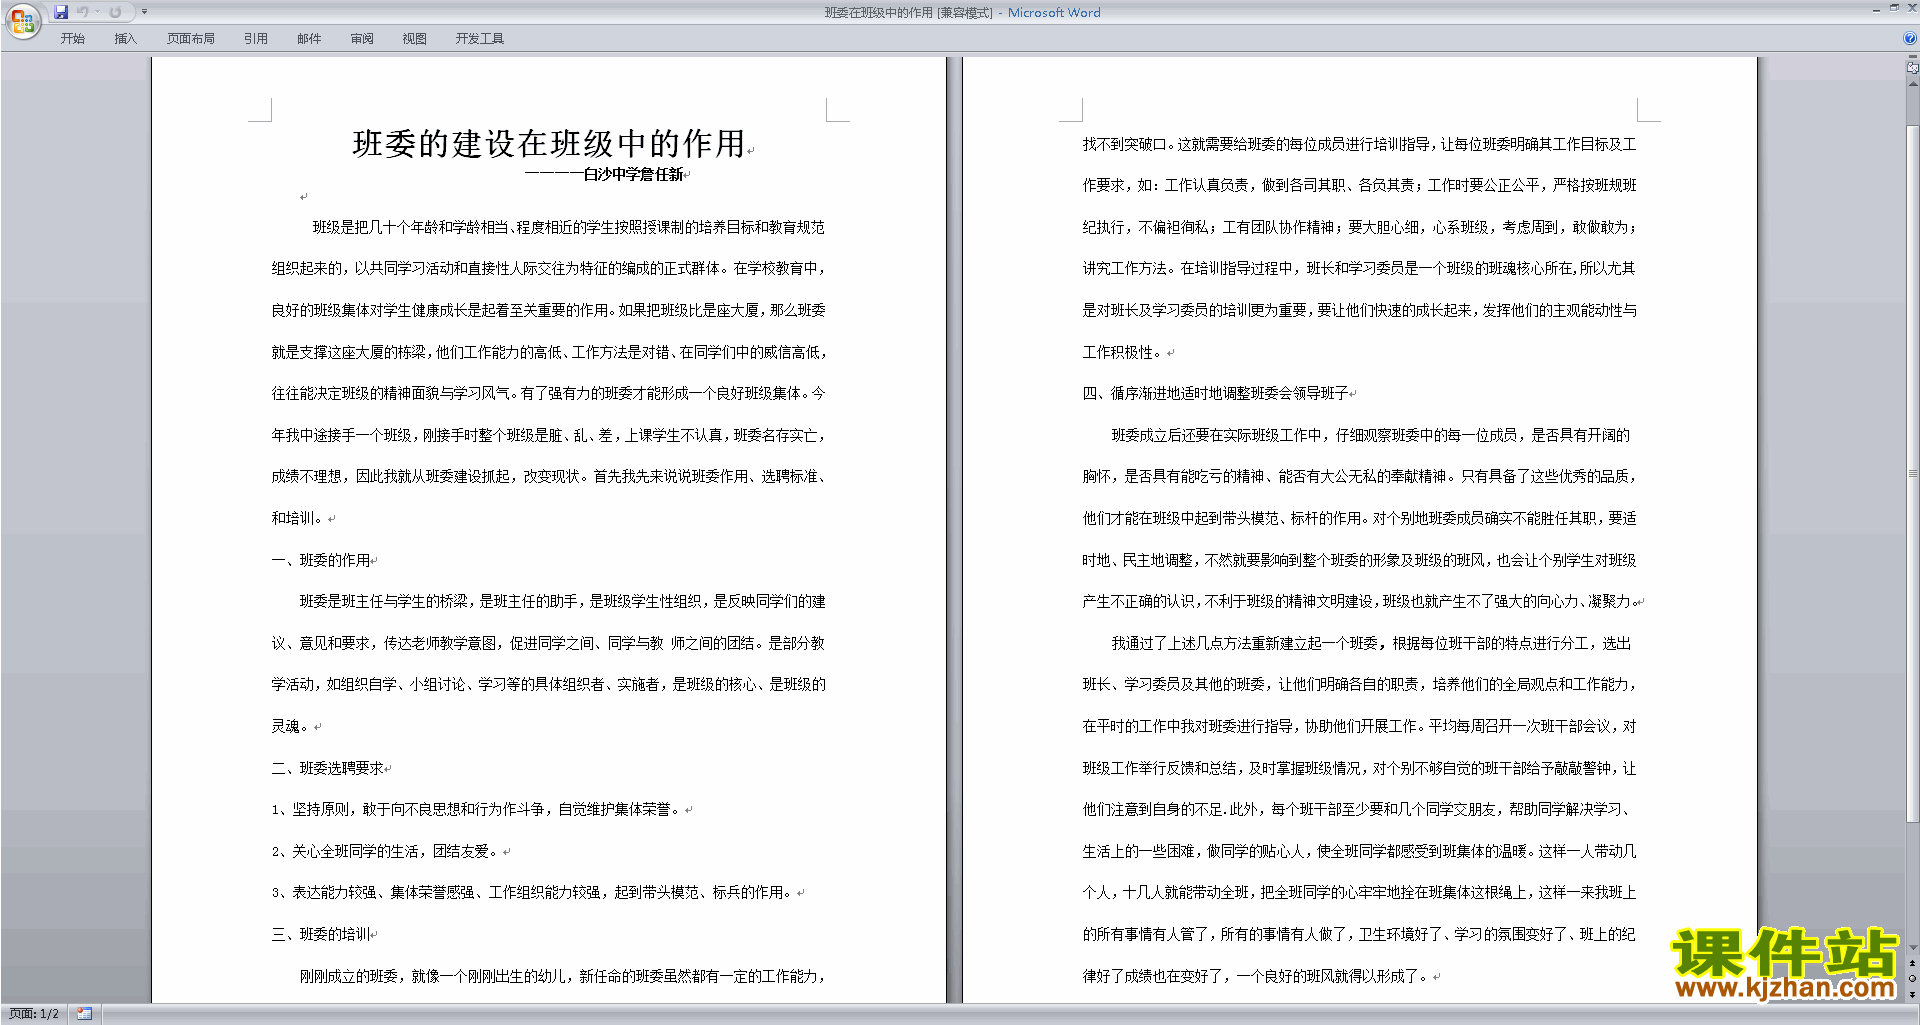Viewport: 1920px width, 1025px height.
Task: Click scroll-down arrow of vertical scrollbar
Action: click(1912, 948)
